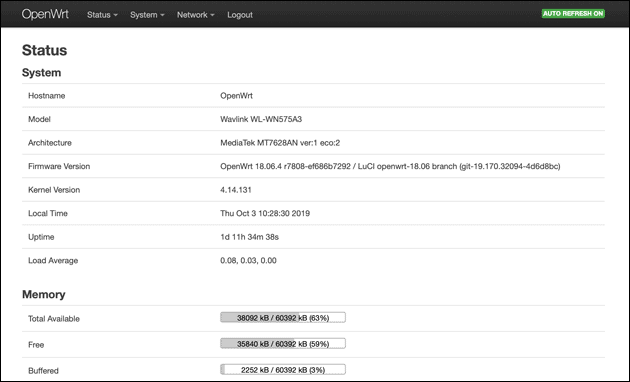
Task: Click the Local Time value
Action: point(265,213)
